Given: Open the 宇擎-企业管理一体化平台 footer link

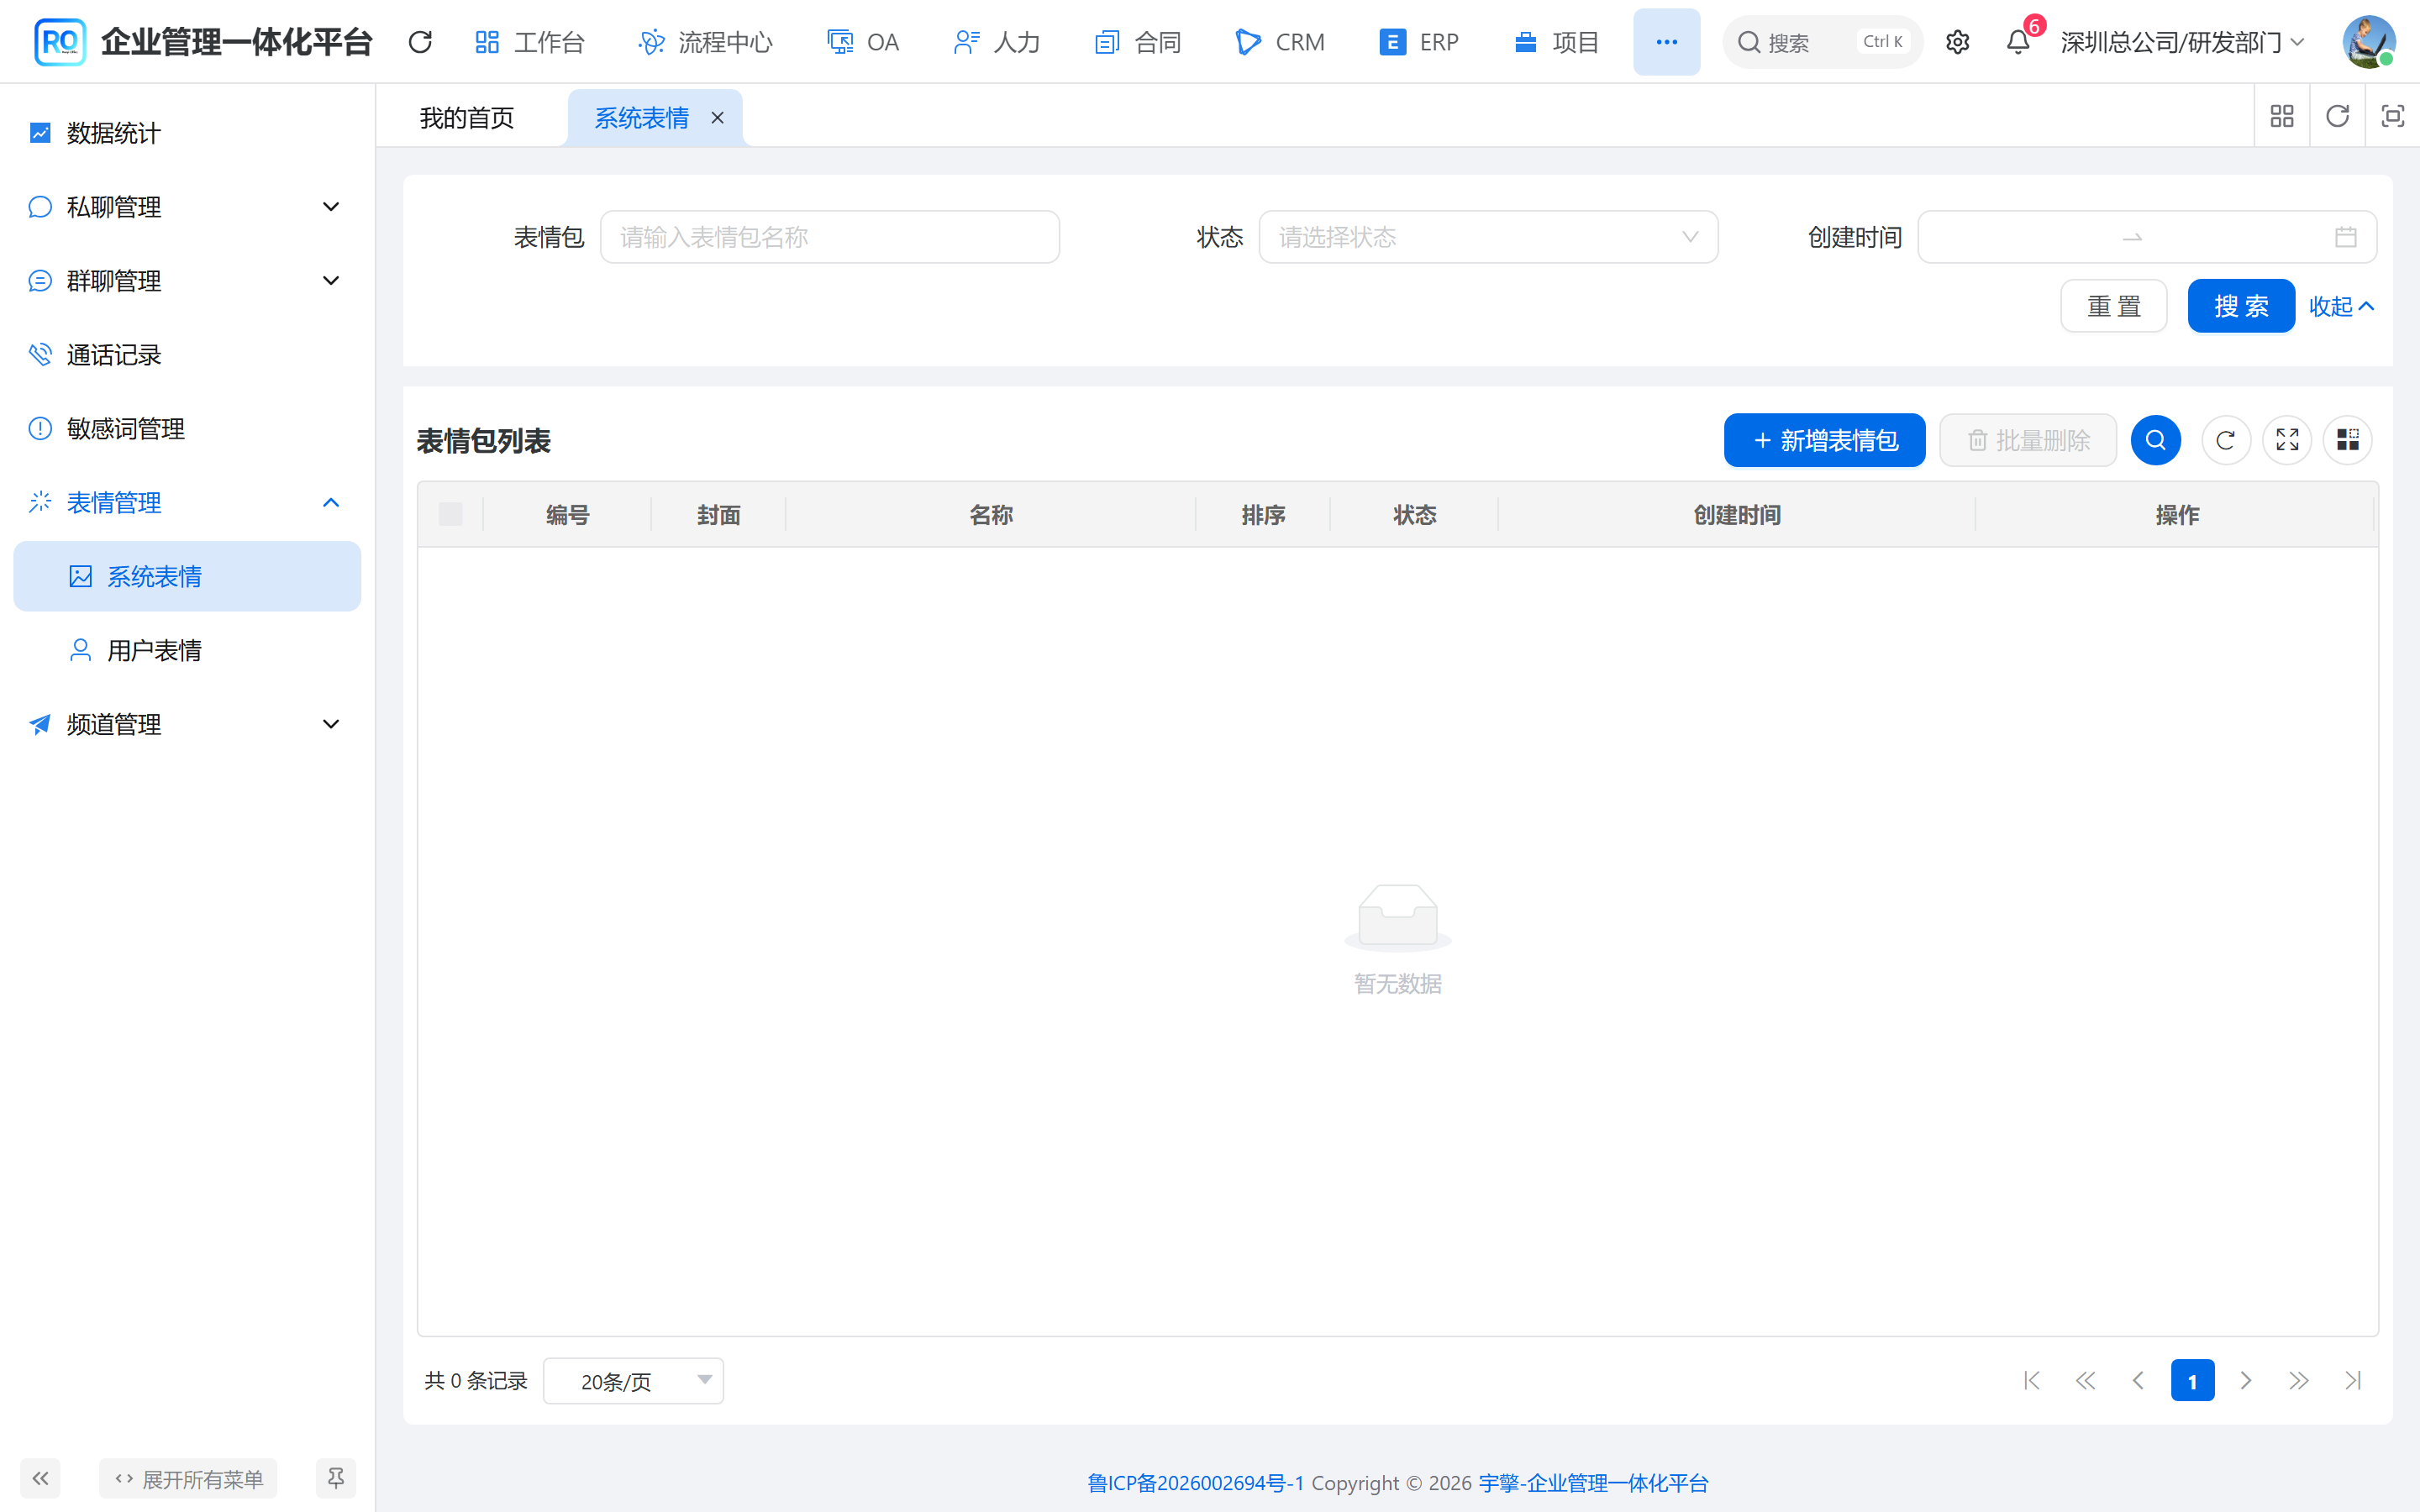Looking at the screenshot, I should [1593, 1483].
